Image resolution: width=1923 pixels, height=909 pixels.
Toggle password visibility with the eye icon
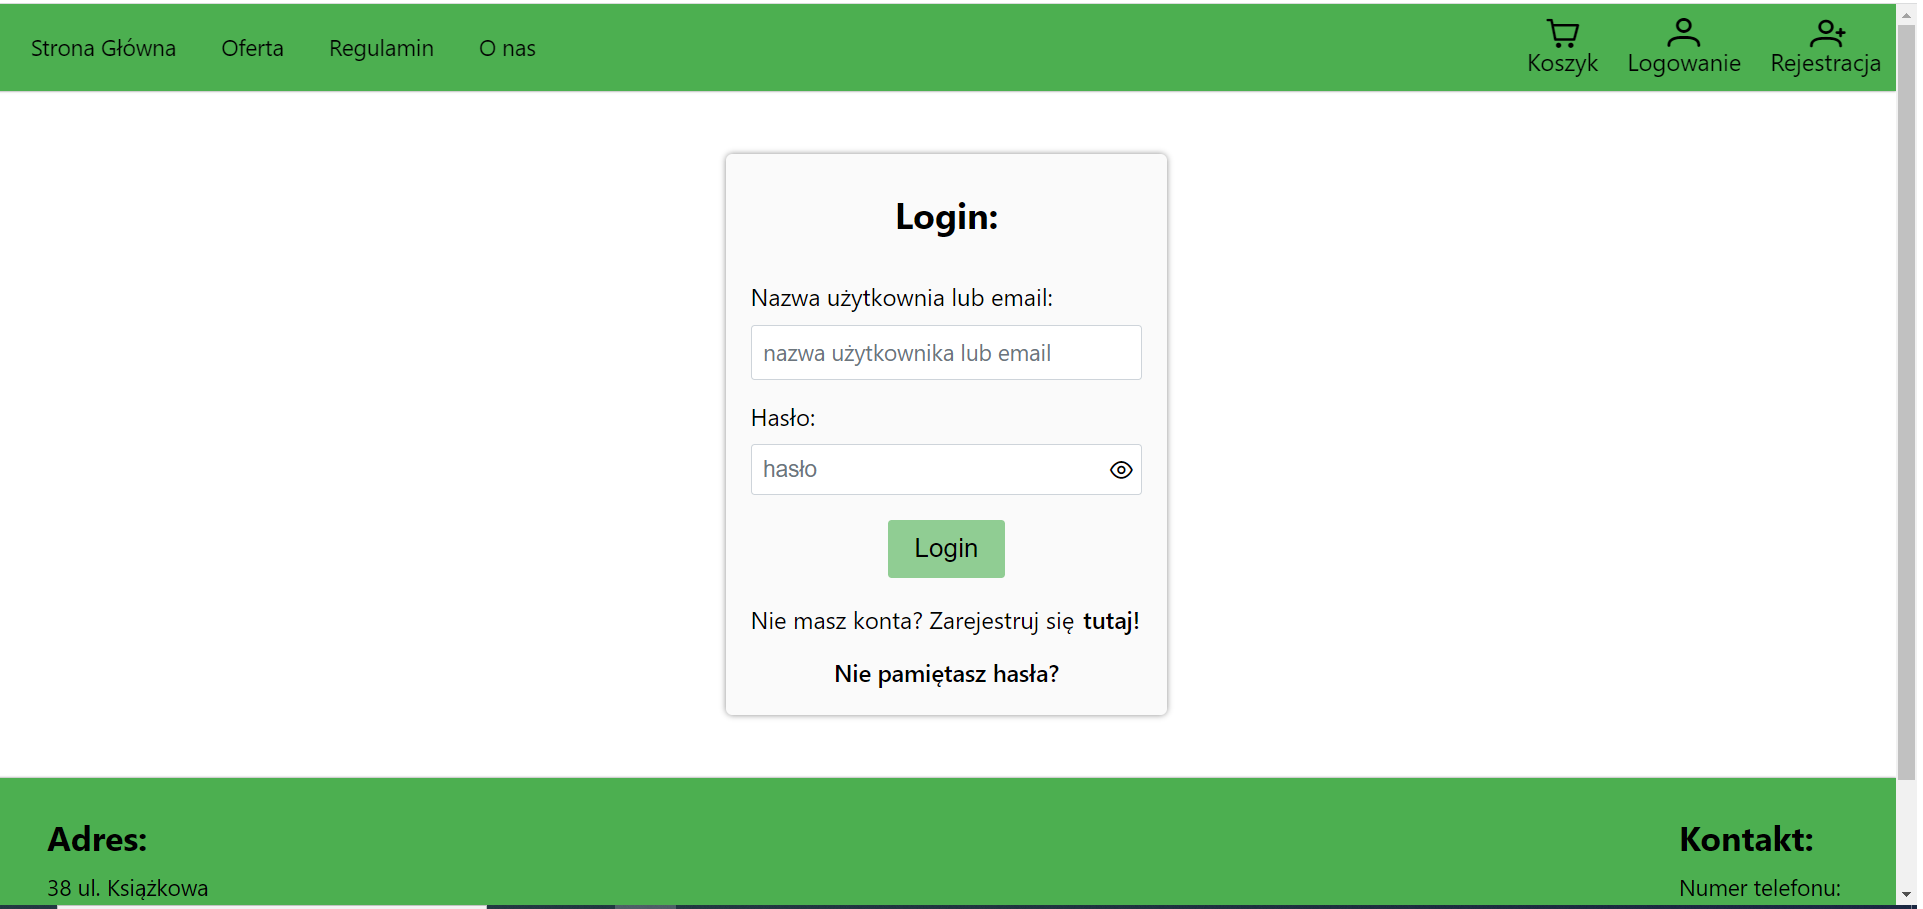pyautogui.click(x=1120, y=469)
